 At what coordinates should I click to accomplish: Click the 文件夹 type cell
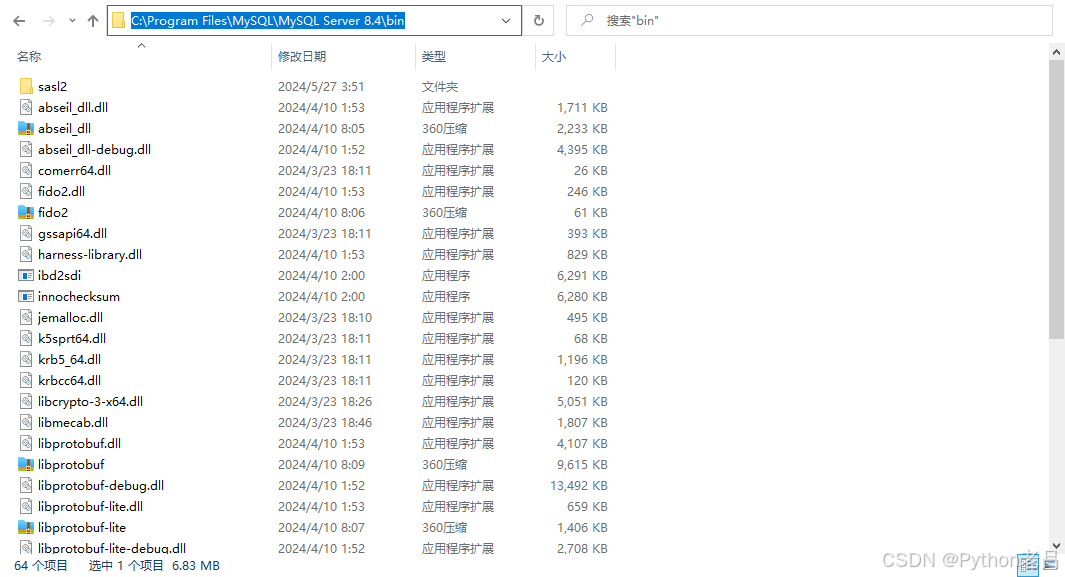click(439, 87)
